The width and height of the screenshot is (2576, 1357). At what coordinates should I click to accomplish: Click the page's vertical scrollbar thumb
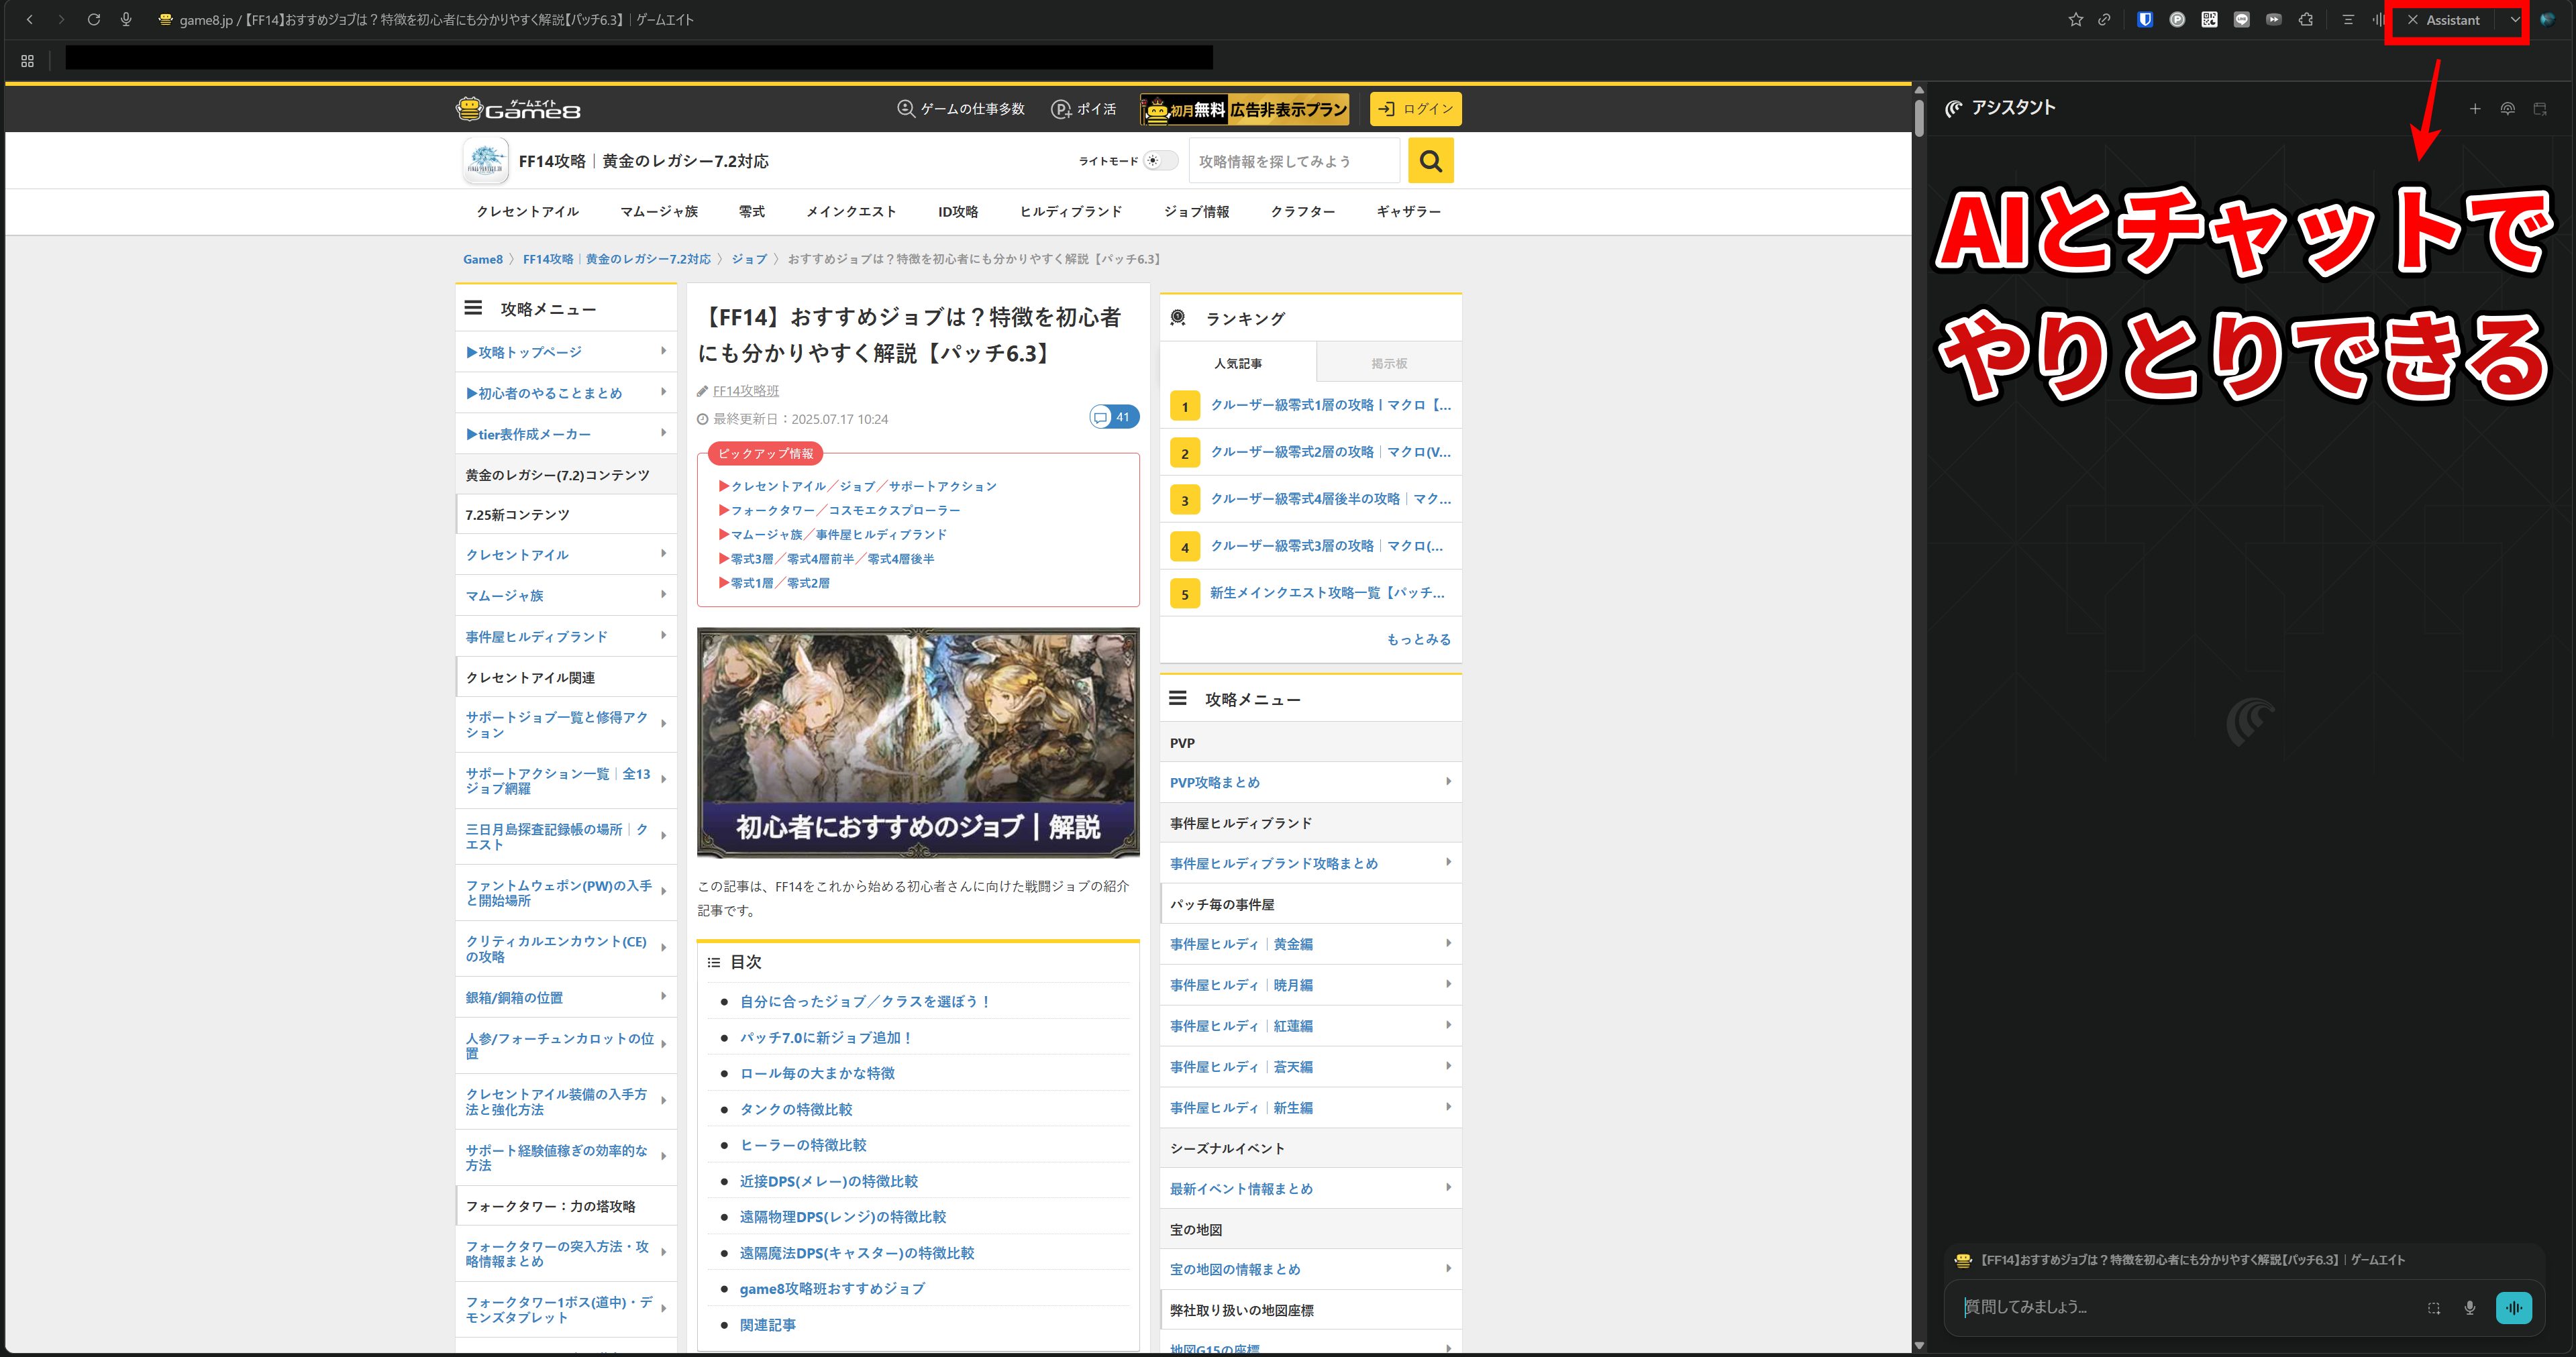[1918, 117]
